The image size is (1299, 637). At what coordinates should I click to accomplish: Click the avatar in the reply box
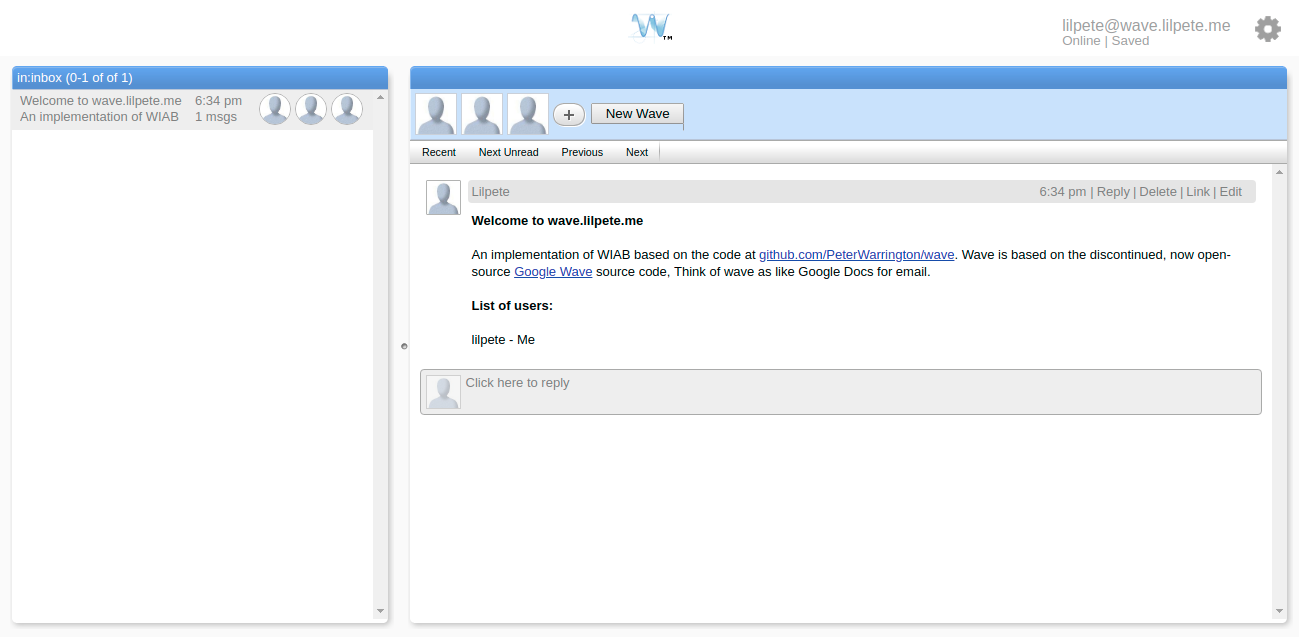point(443,392)
